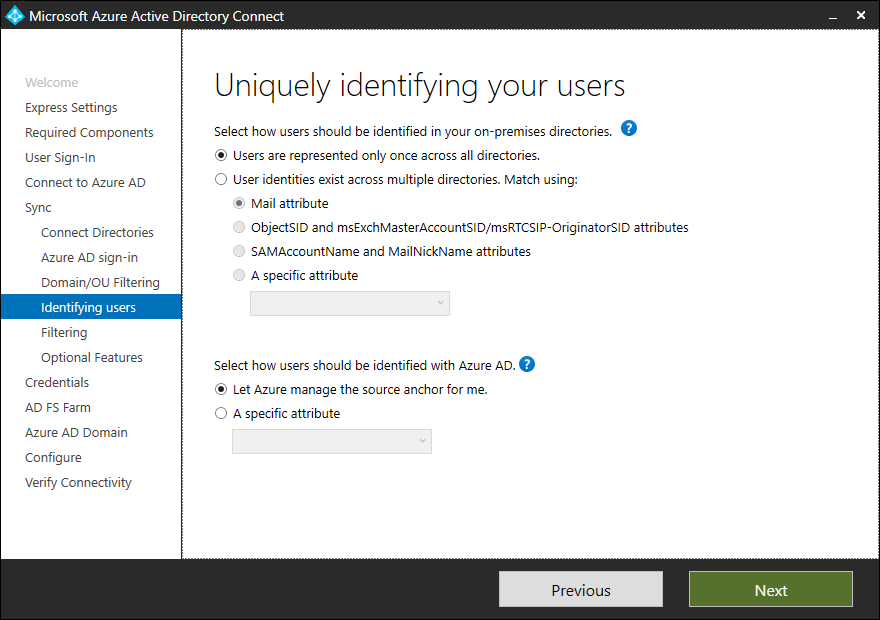Image resolution: width=880 pixels, height=620 pixels.
Task: Open the Optional Features step
Action: click(x=91, y=358)
